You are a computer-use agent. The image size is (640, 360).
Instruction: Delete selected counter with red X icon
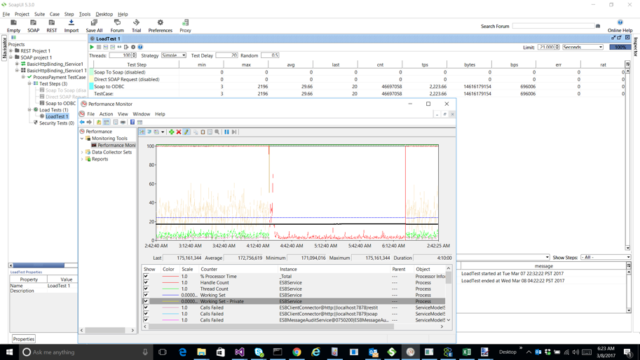tap(179, 132)
